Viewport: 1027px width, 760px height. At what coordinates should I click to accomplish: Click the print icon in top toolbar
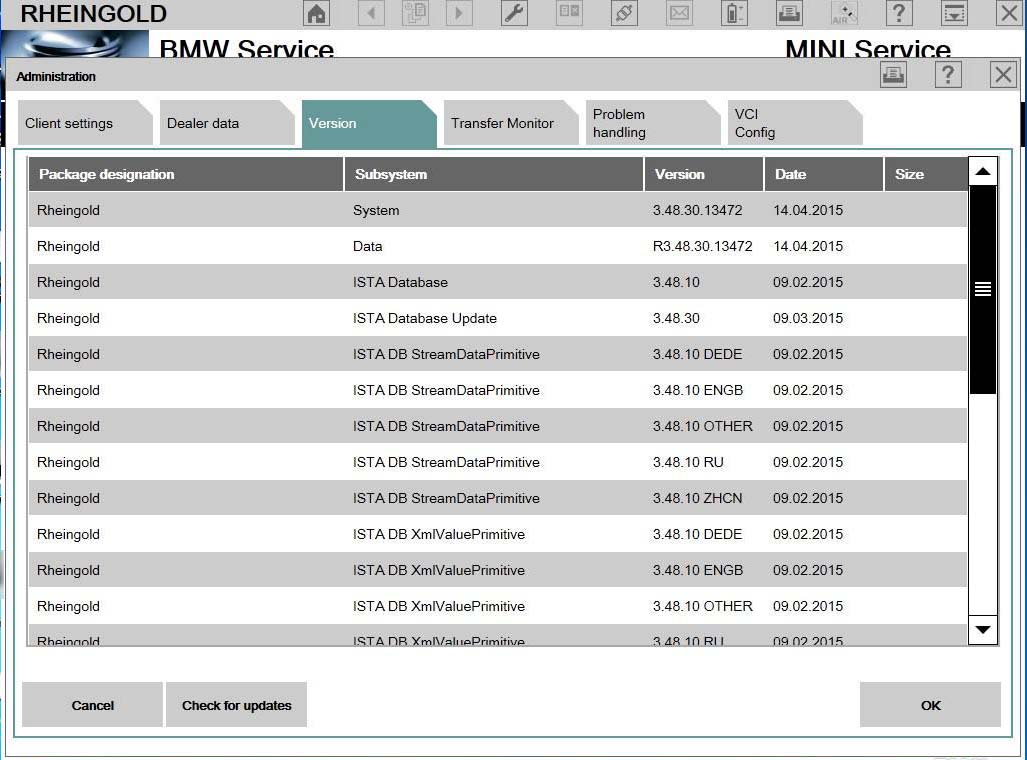[789, 13]
